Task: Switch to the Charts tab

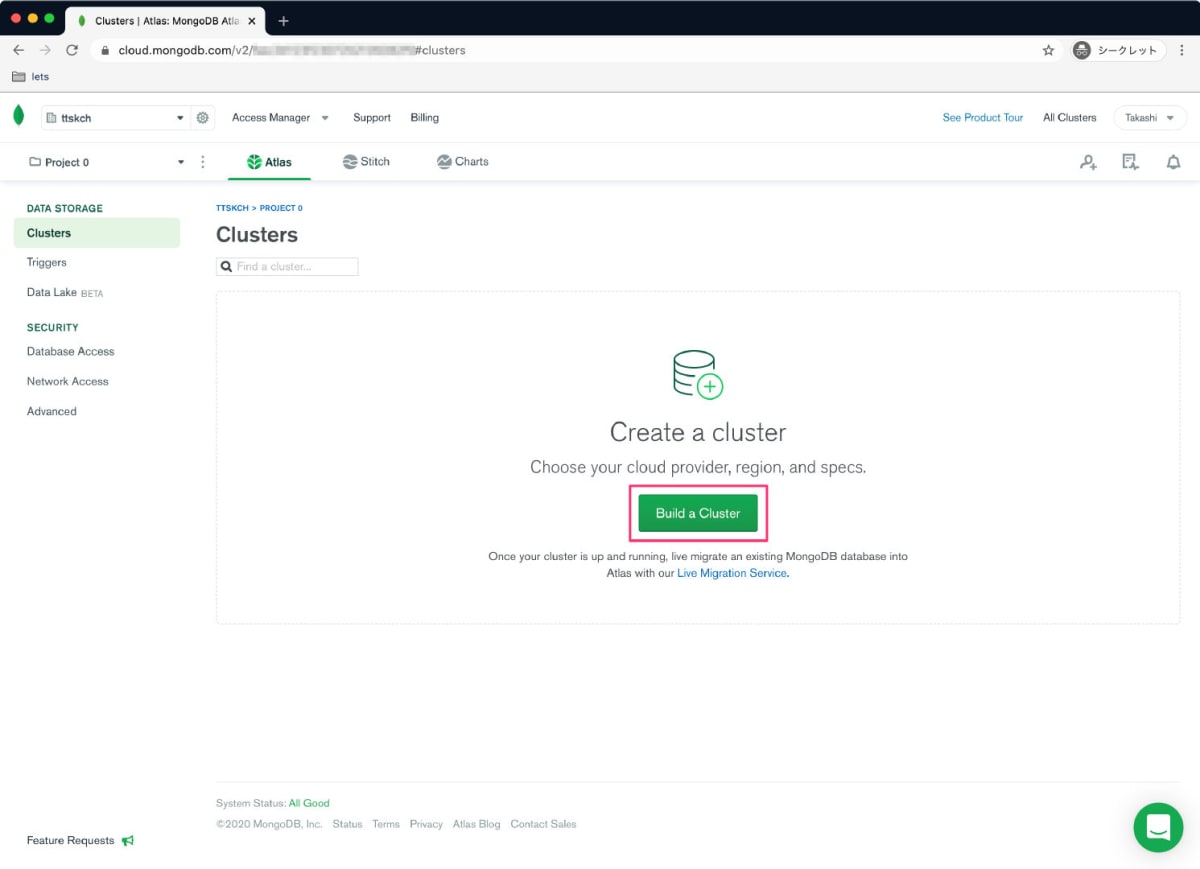Action: (x=463, y=162)
